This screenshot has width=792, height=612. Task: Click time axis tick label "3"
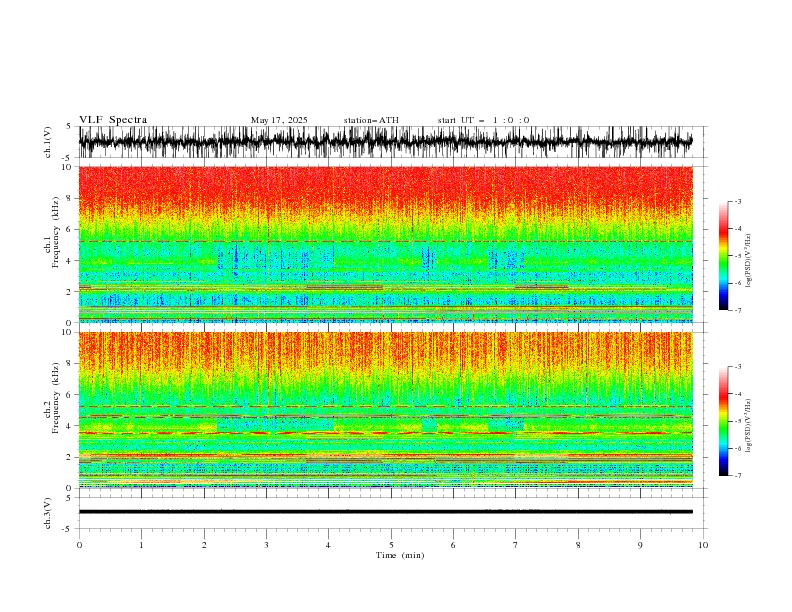(x=266, y=545)
